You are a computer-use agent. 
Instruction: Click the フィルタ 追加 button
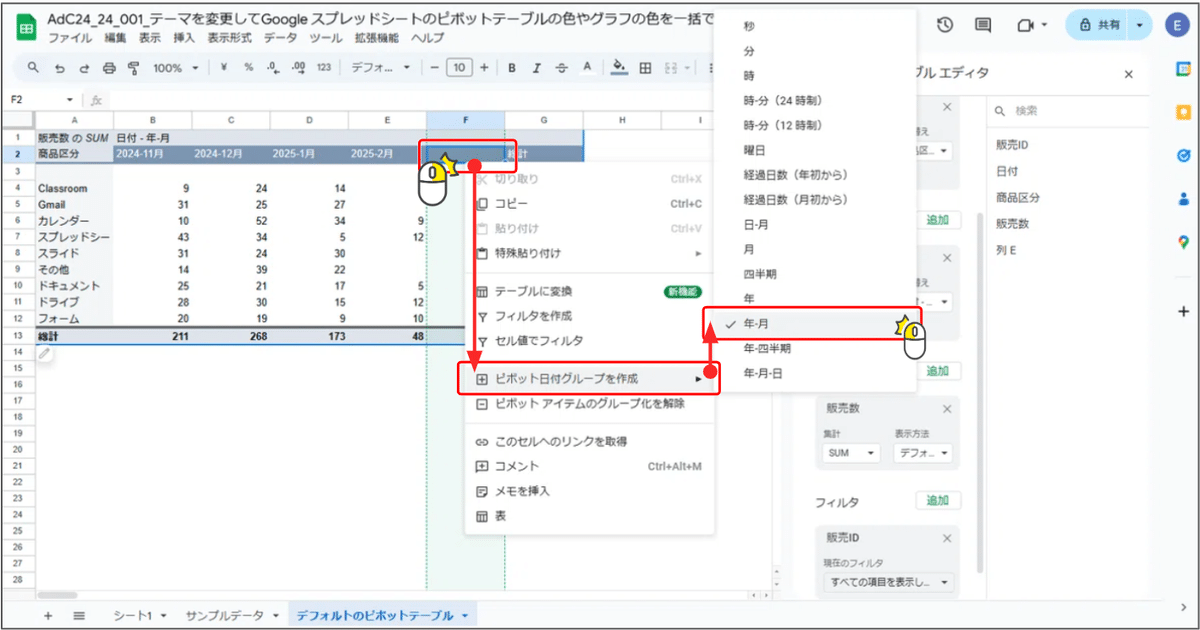(x=938, y=501)
